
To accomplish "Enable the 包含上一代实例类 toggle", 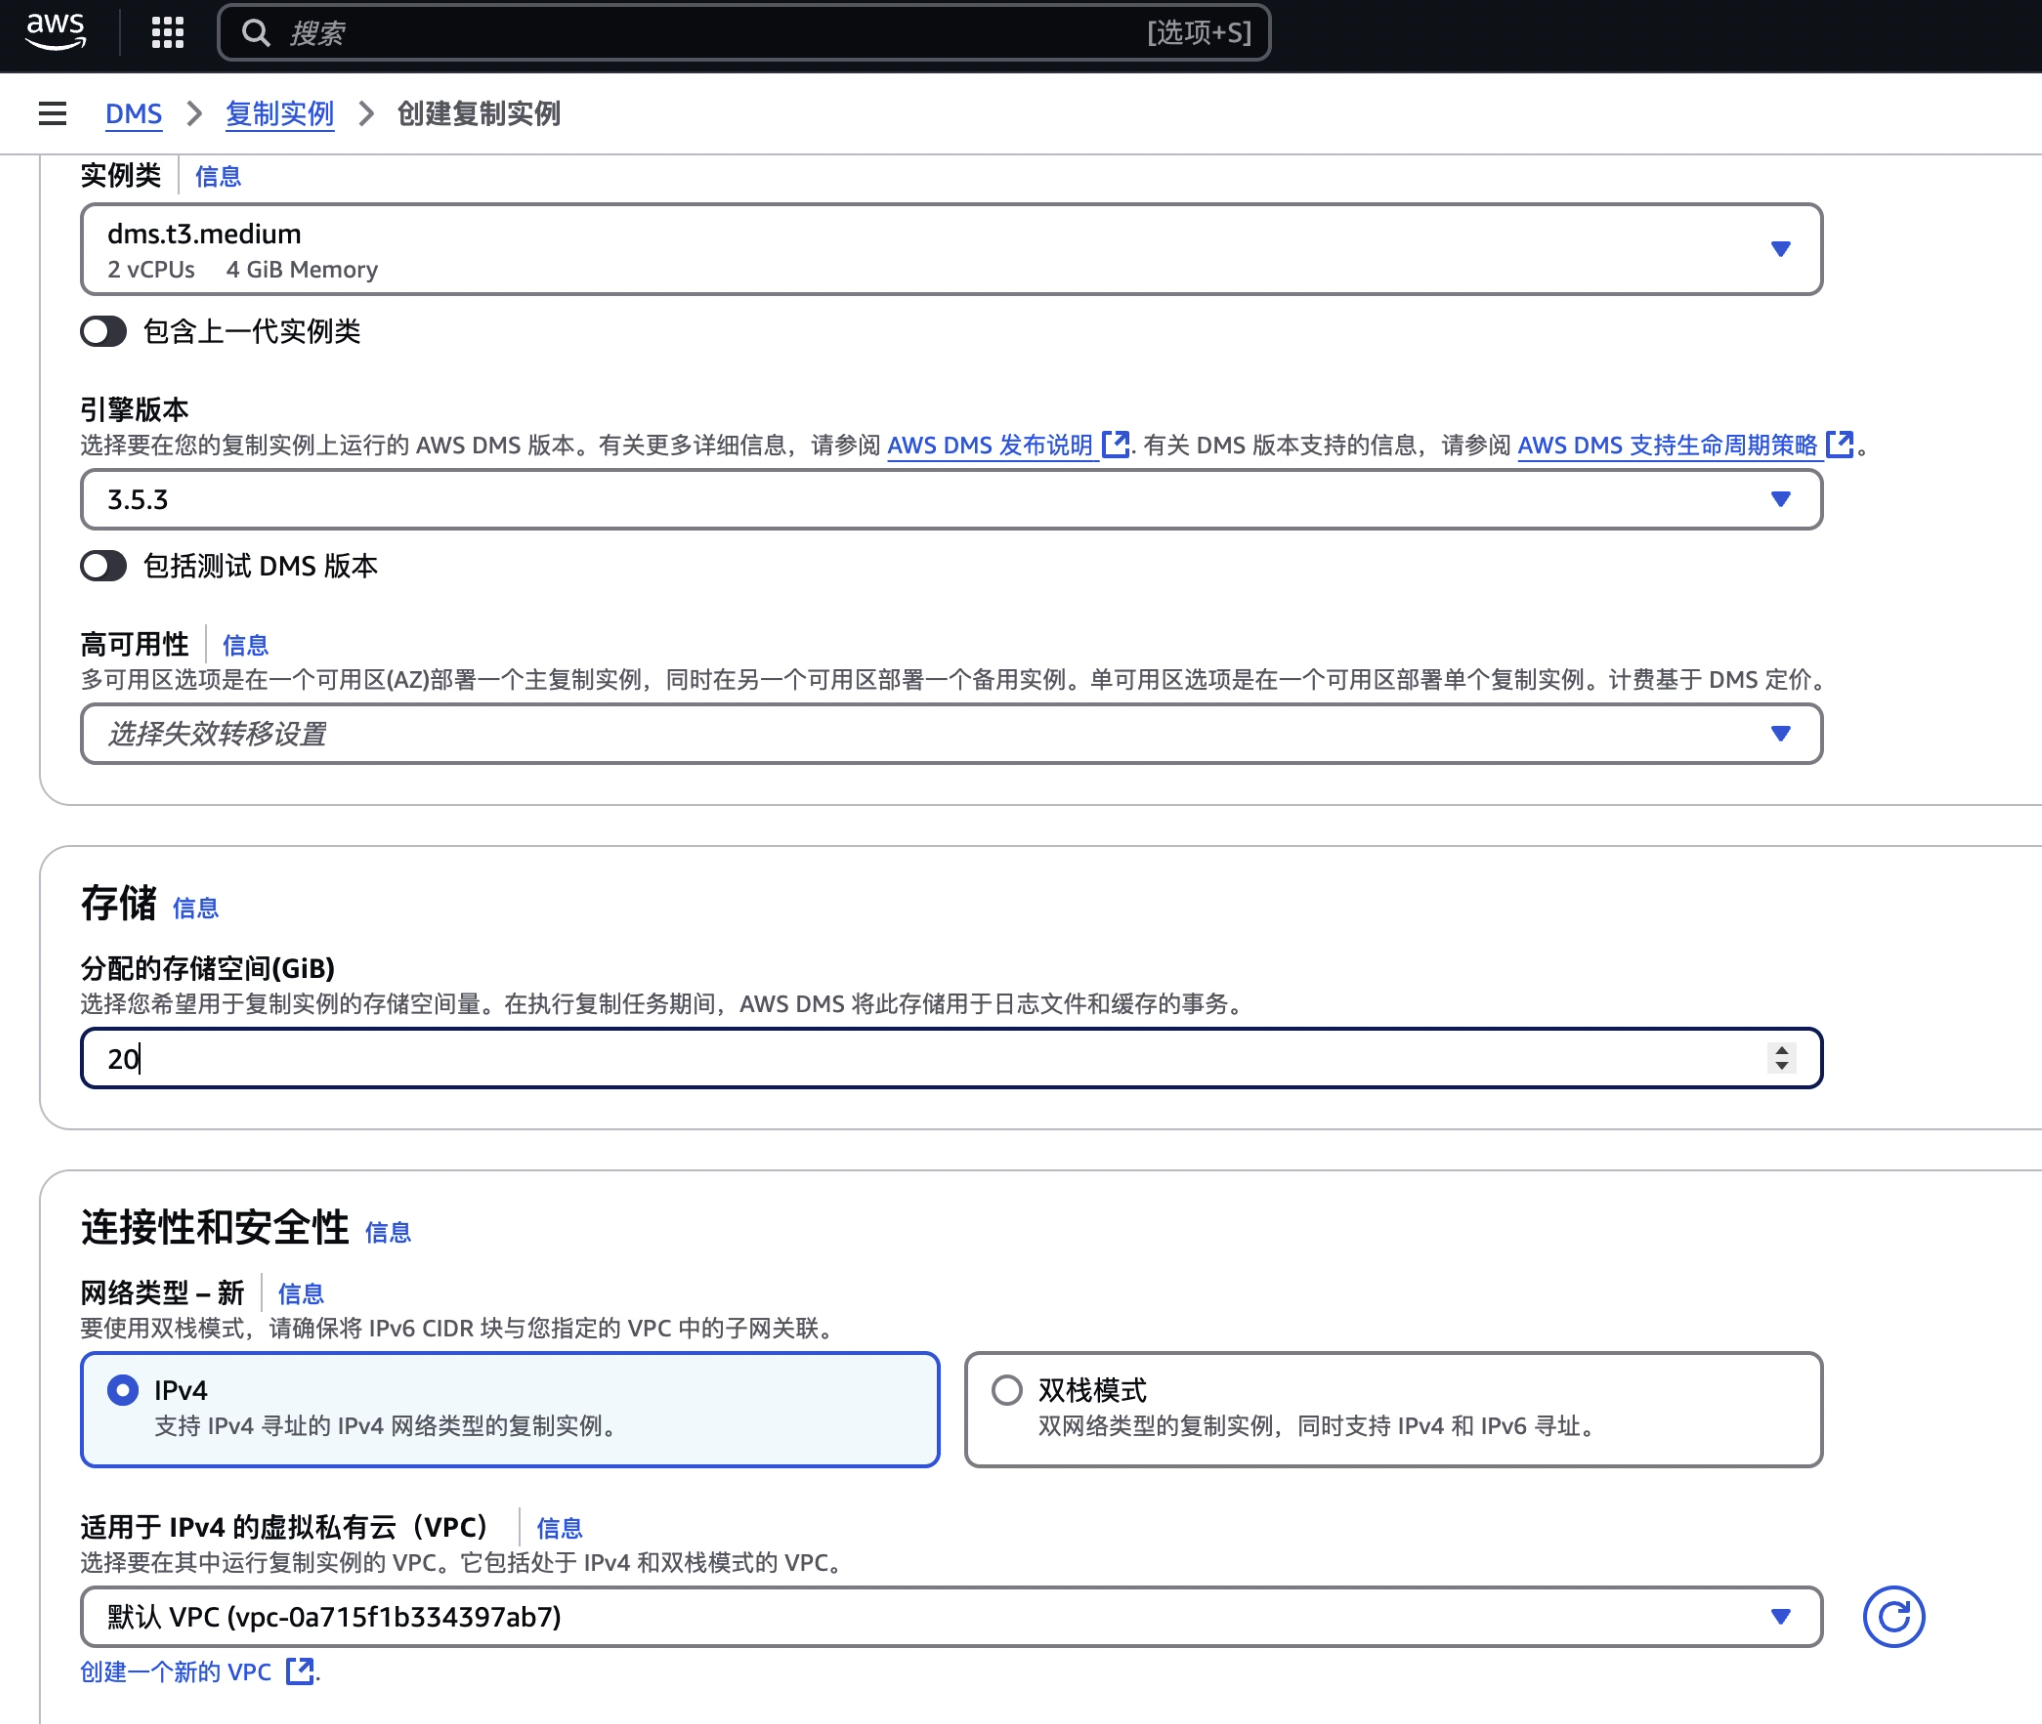I will click(x=104, y=331).
